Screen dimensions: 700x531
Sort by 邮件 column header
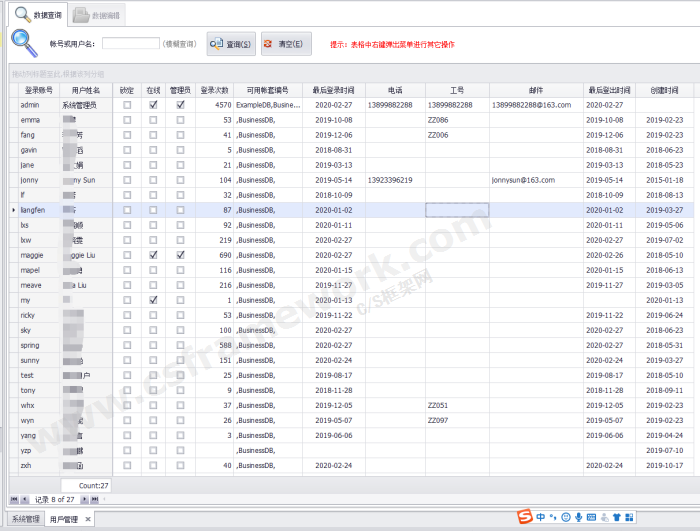click(536, 90)
